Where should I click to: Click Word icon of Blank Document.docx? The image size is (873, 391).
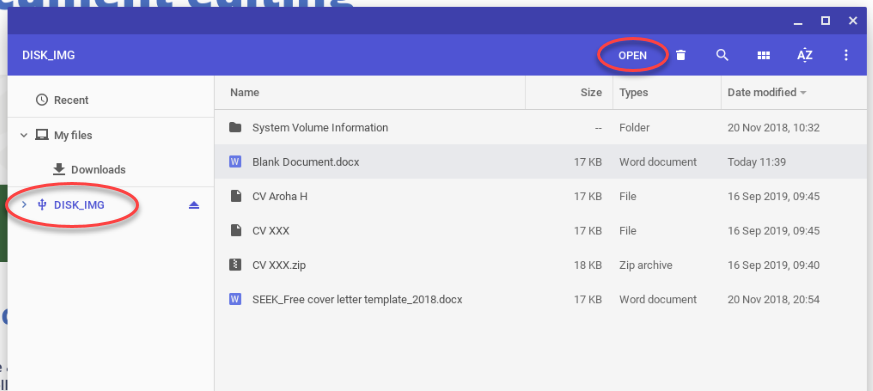[x=235, y=162]
